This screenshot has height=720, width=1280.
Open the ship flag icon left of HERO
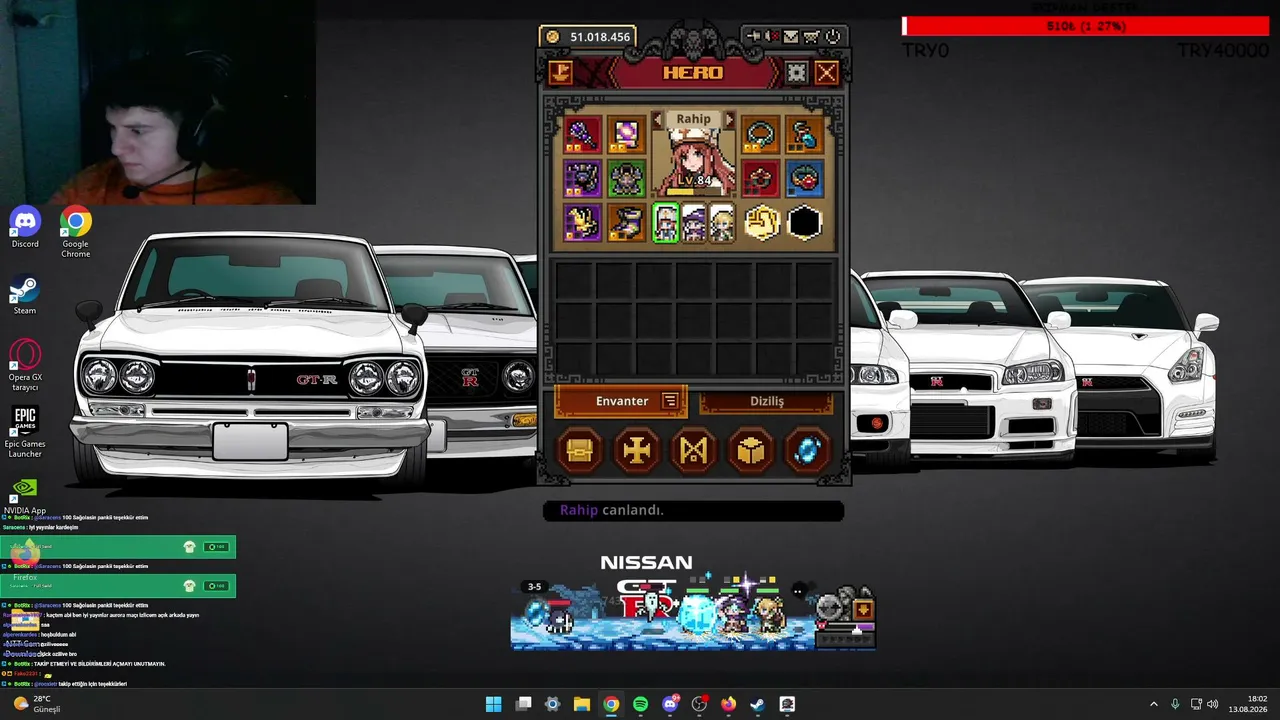pos(560,72)
